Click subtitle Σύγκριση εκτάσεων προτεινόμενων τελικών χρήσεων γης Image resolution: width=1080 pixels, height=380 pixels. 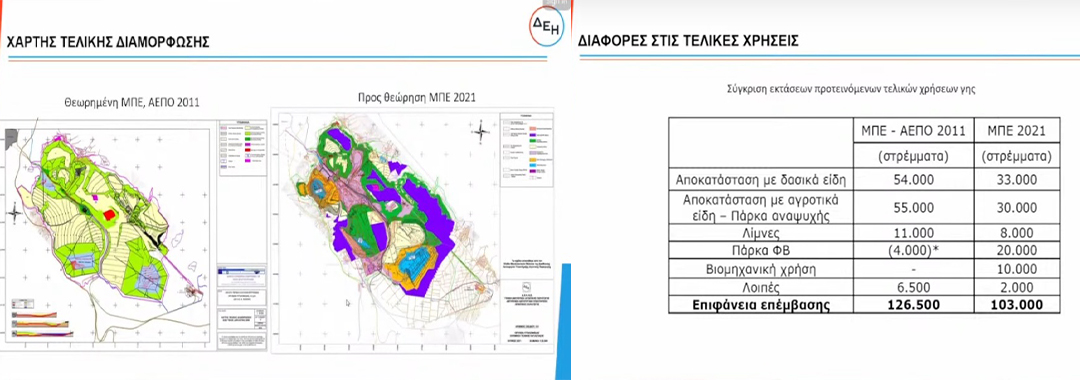[x=852, y=89]
